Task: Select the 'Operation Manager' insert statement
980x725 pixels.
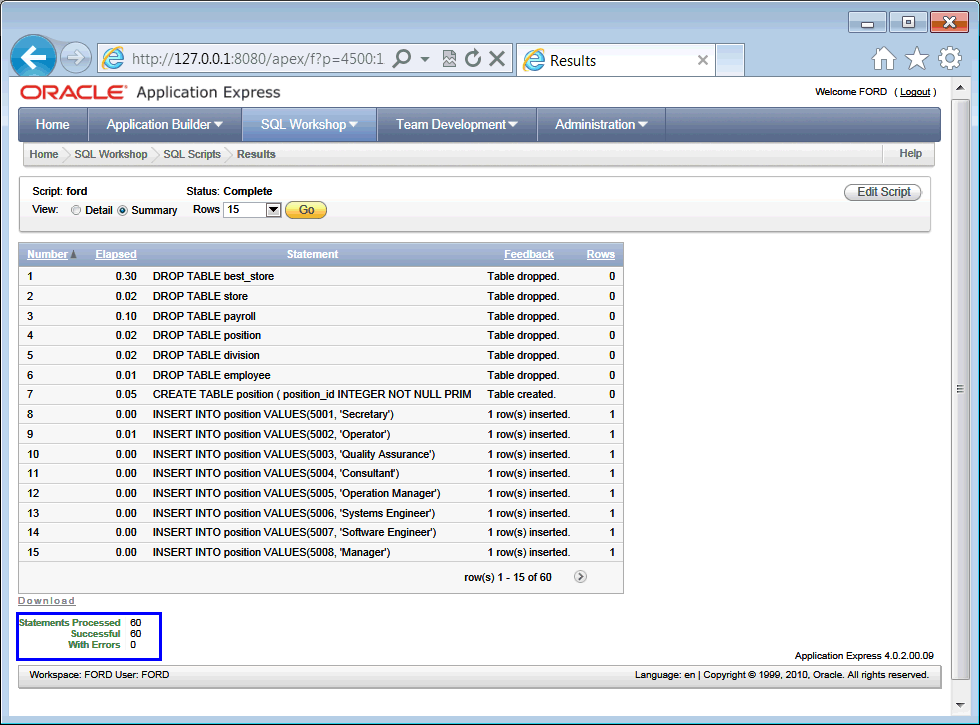Action: click(297, 494)
